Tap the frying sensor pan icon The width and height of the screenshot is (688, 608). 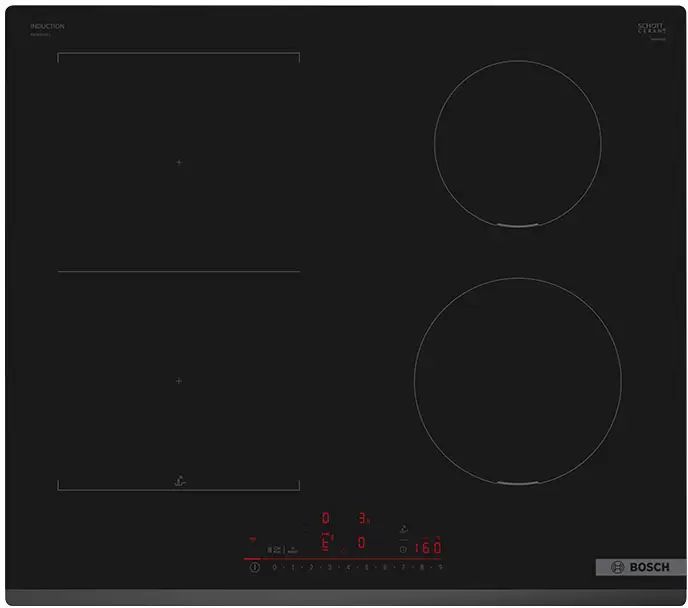[x=403, y=528]
